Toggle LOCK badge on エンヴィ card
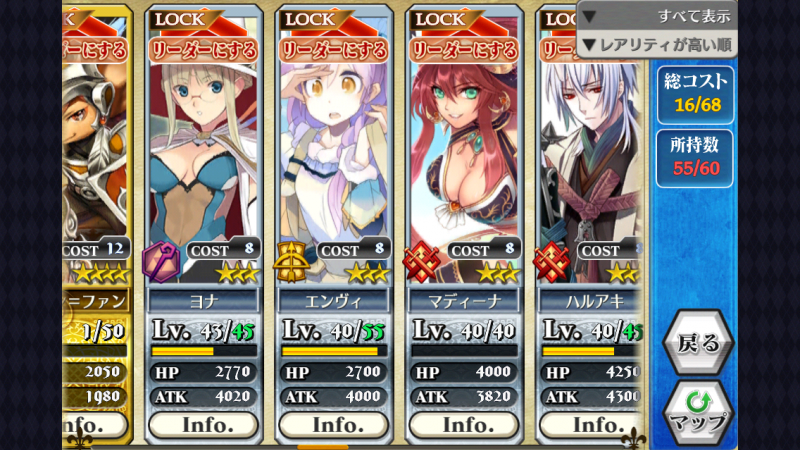 pyautogui.click(x=310, y=19)
